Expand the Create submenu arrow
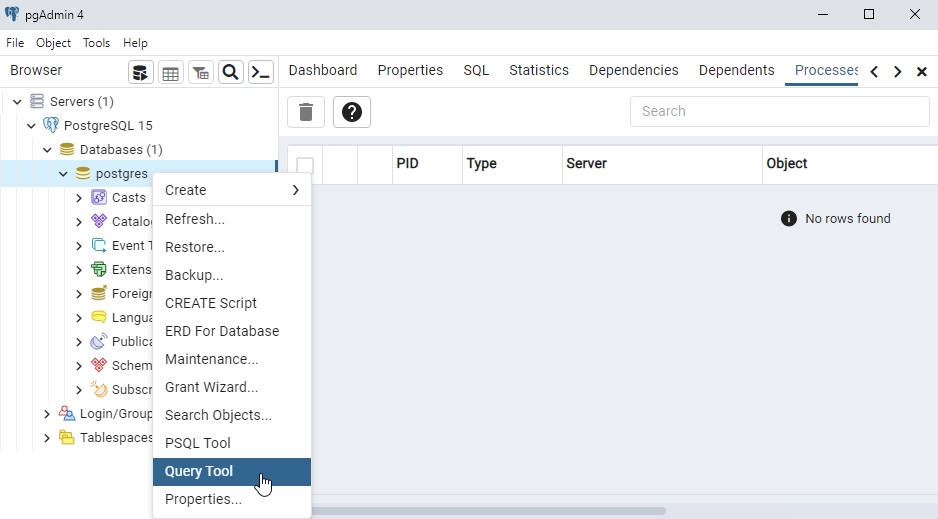Screen dimensions: 938x519 coord(296,190)
